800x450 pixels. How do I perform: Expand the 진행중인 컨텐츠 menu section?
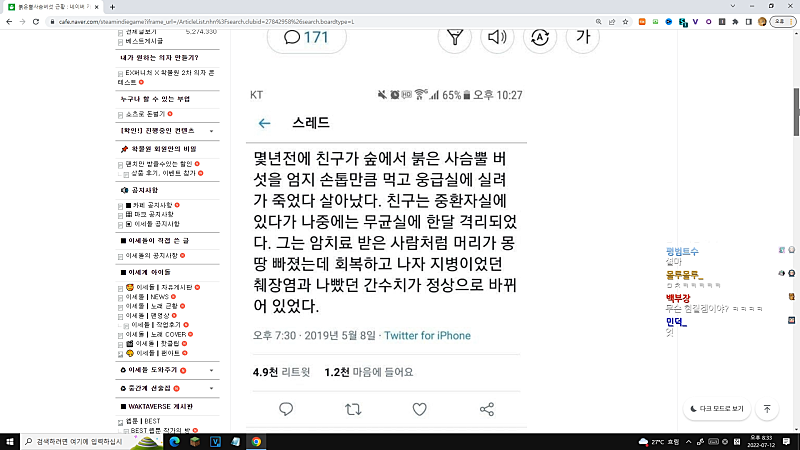point(211,131)
